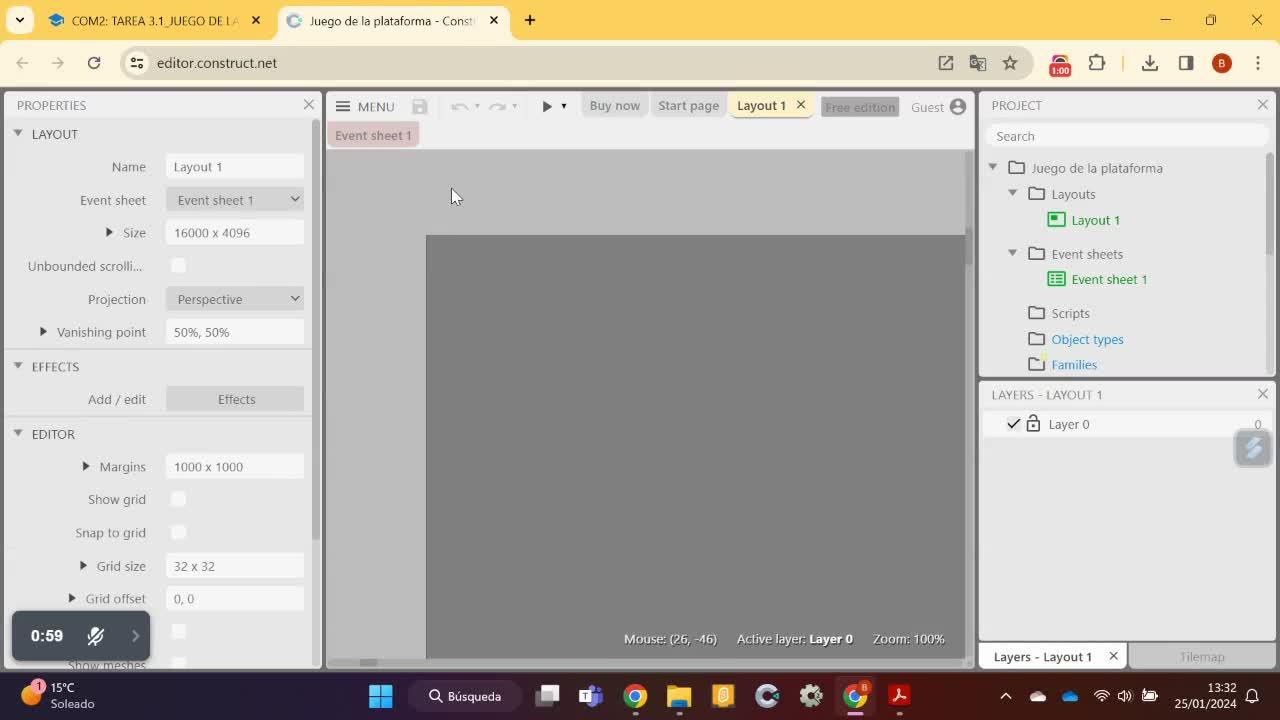
Task: Click the Free edition label button
Action: [x=860, y=107]
